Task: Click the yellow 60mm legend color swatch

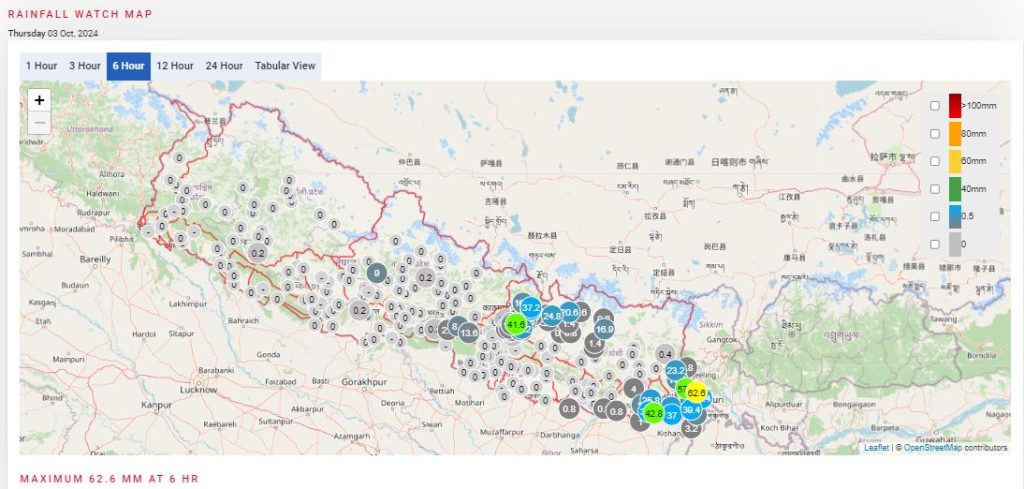Action: (x=954, y=161)
